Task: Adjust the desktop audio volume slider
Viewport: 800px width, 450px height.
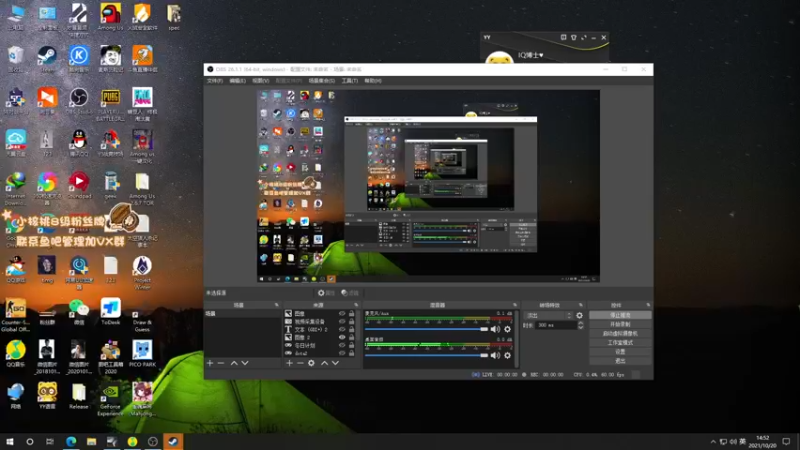Action: (426, 355)
